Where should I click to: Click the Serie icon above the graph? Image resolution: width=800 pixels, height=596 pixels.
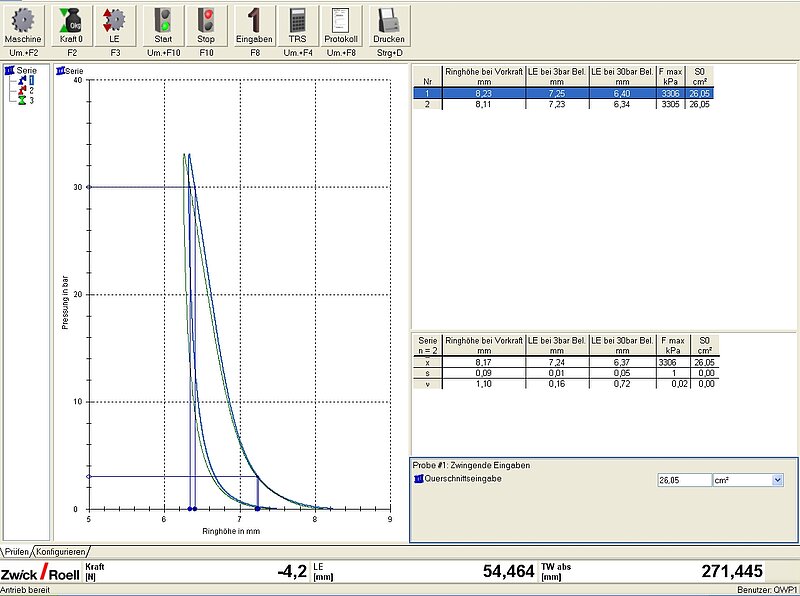[61, 71]
